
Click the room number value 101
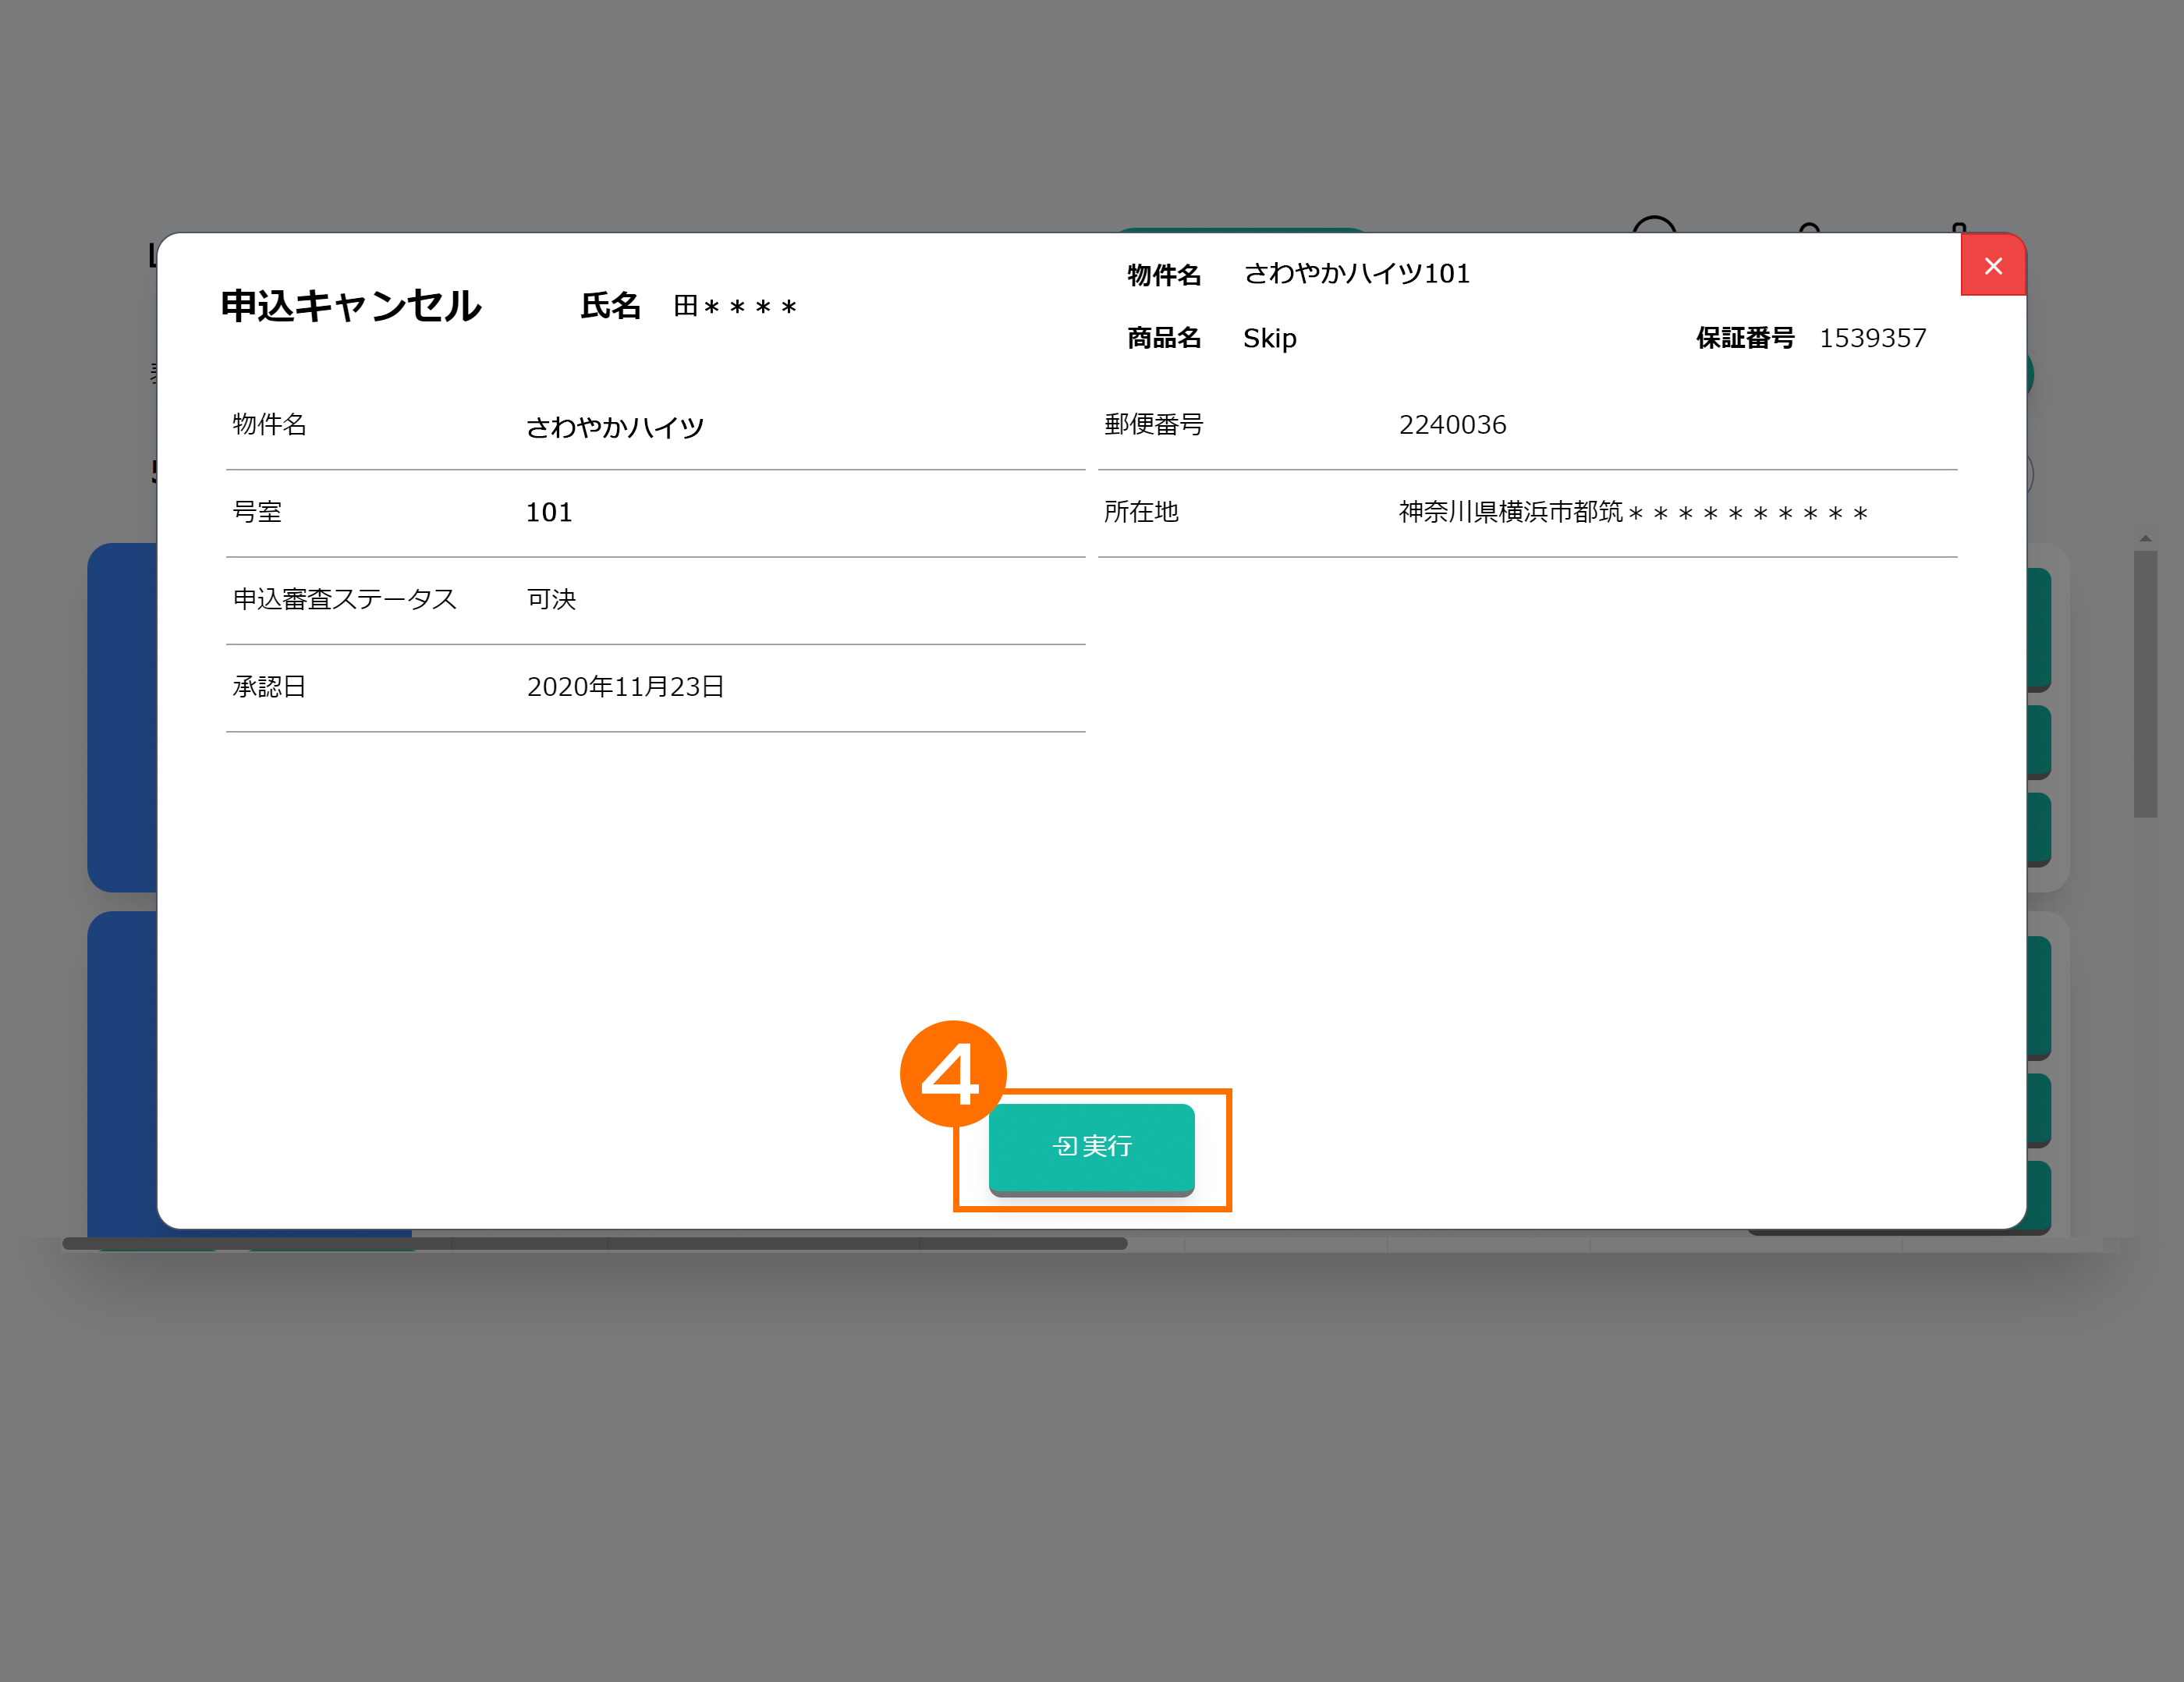(x=549, y=512)
